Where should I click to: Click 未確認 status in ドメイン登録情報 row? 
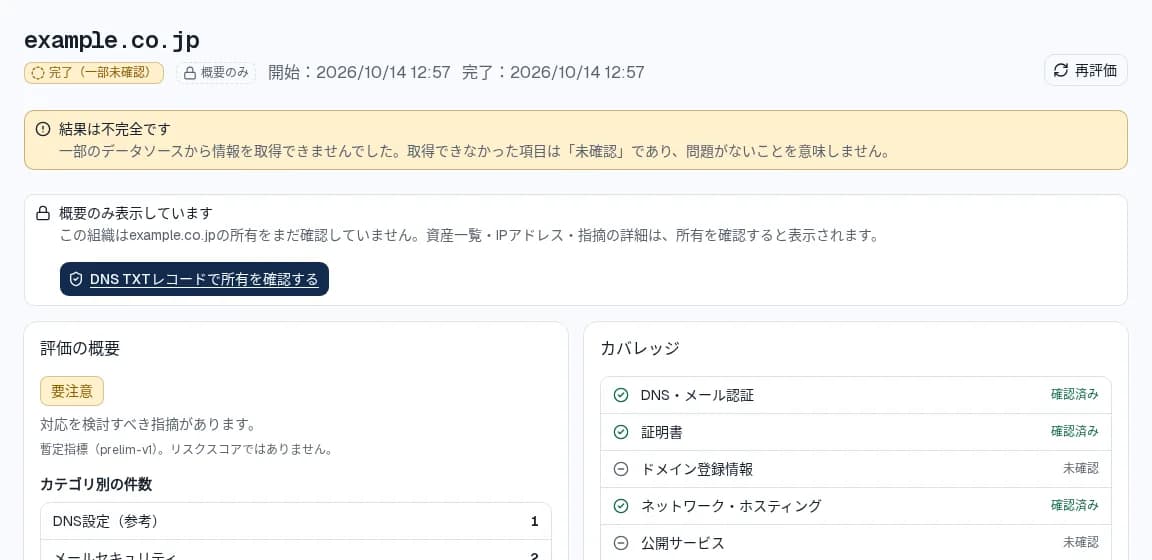[x=1081, y=468]
